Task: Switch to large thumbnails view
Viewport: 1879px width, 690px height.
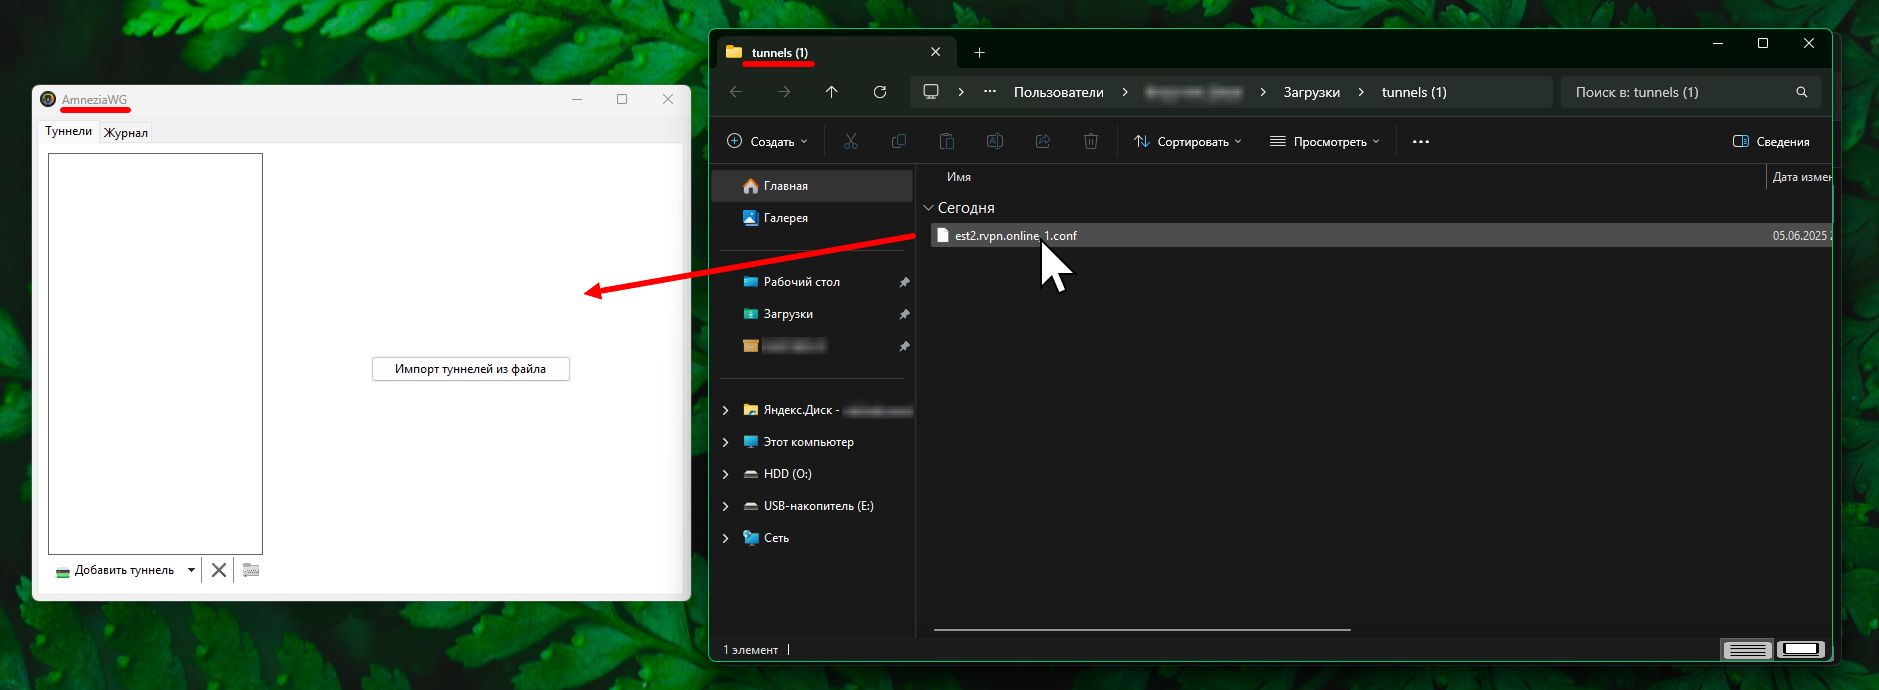Action: [x=1801, y=650]
